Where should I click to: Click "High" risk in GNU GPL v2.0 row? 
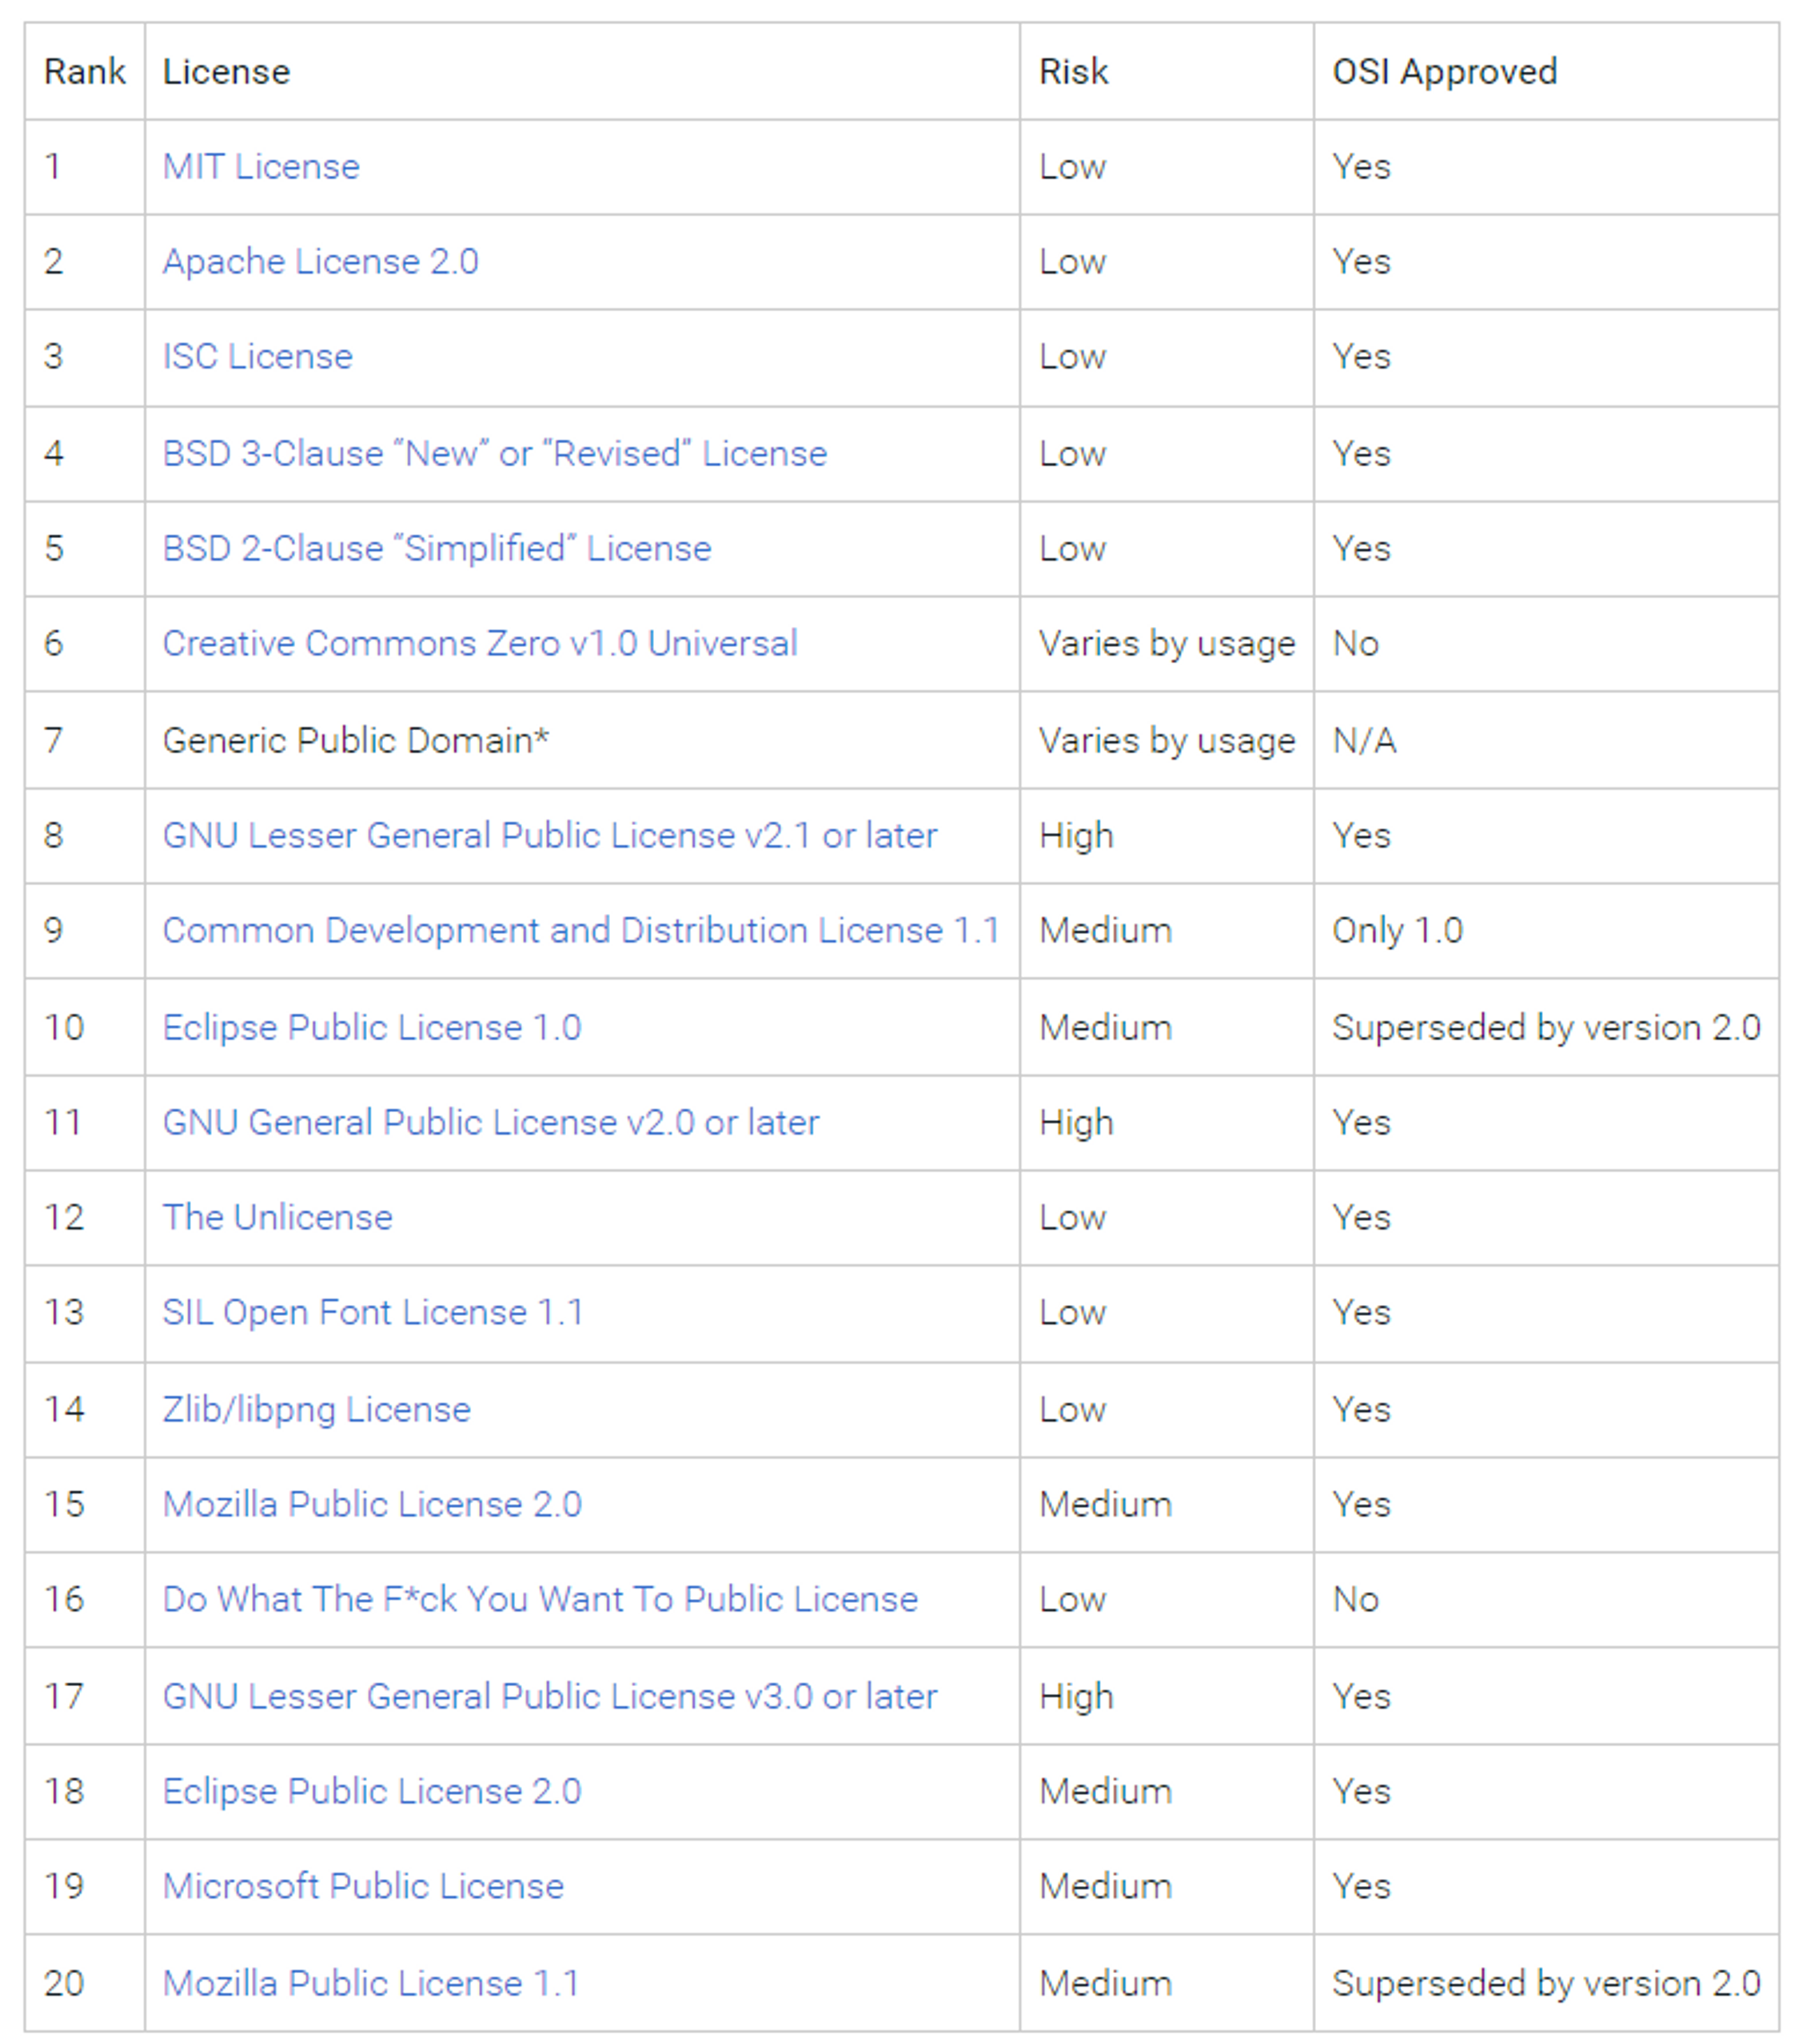tap(1076, 1122)
